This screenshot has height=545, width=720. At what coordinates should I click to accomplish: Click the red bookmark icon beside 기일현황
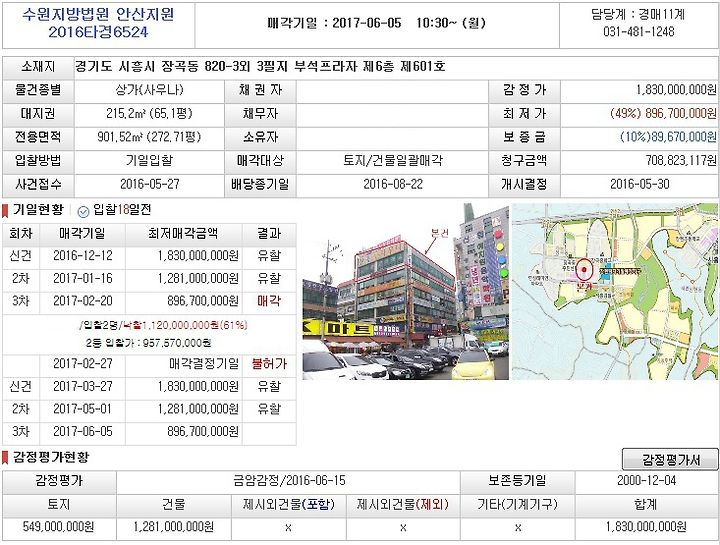pyautogui.click(x=5, y=211)
